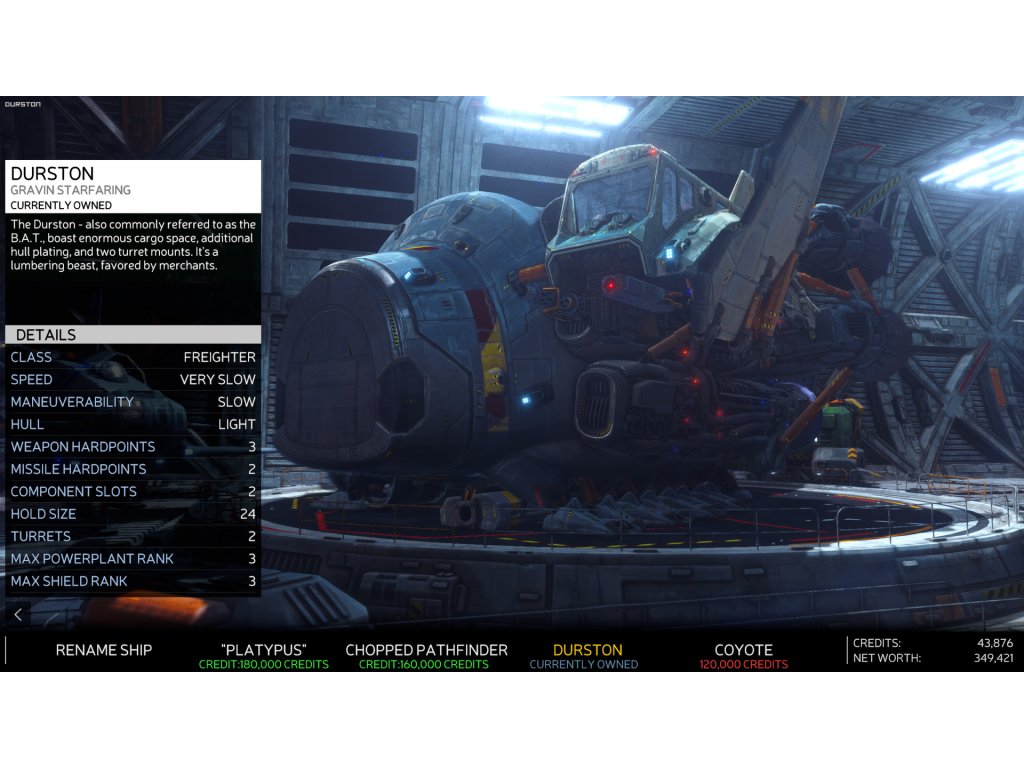Screen dimensions: 1024x768
Task: Click the DETAILS section header
Action: (x=133, y=335)
